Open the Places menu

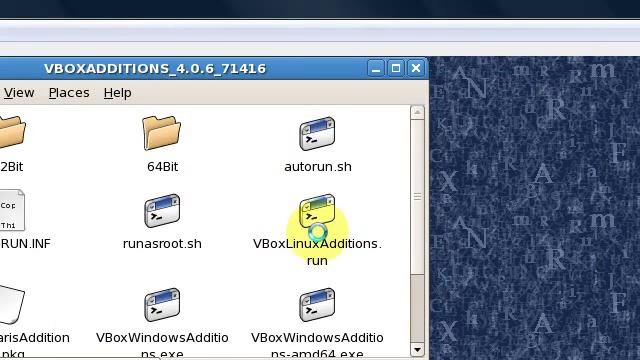69,93
